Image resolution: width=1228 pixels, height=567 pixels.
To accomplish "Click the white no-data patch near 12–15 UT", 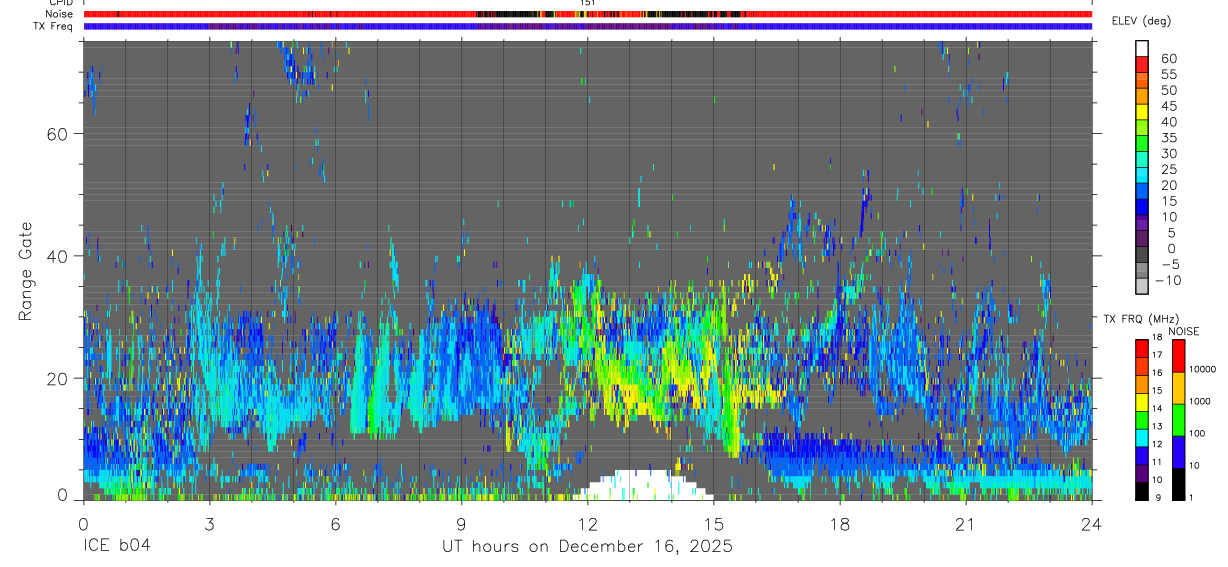I will tap(642, 485).
